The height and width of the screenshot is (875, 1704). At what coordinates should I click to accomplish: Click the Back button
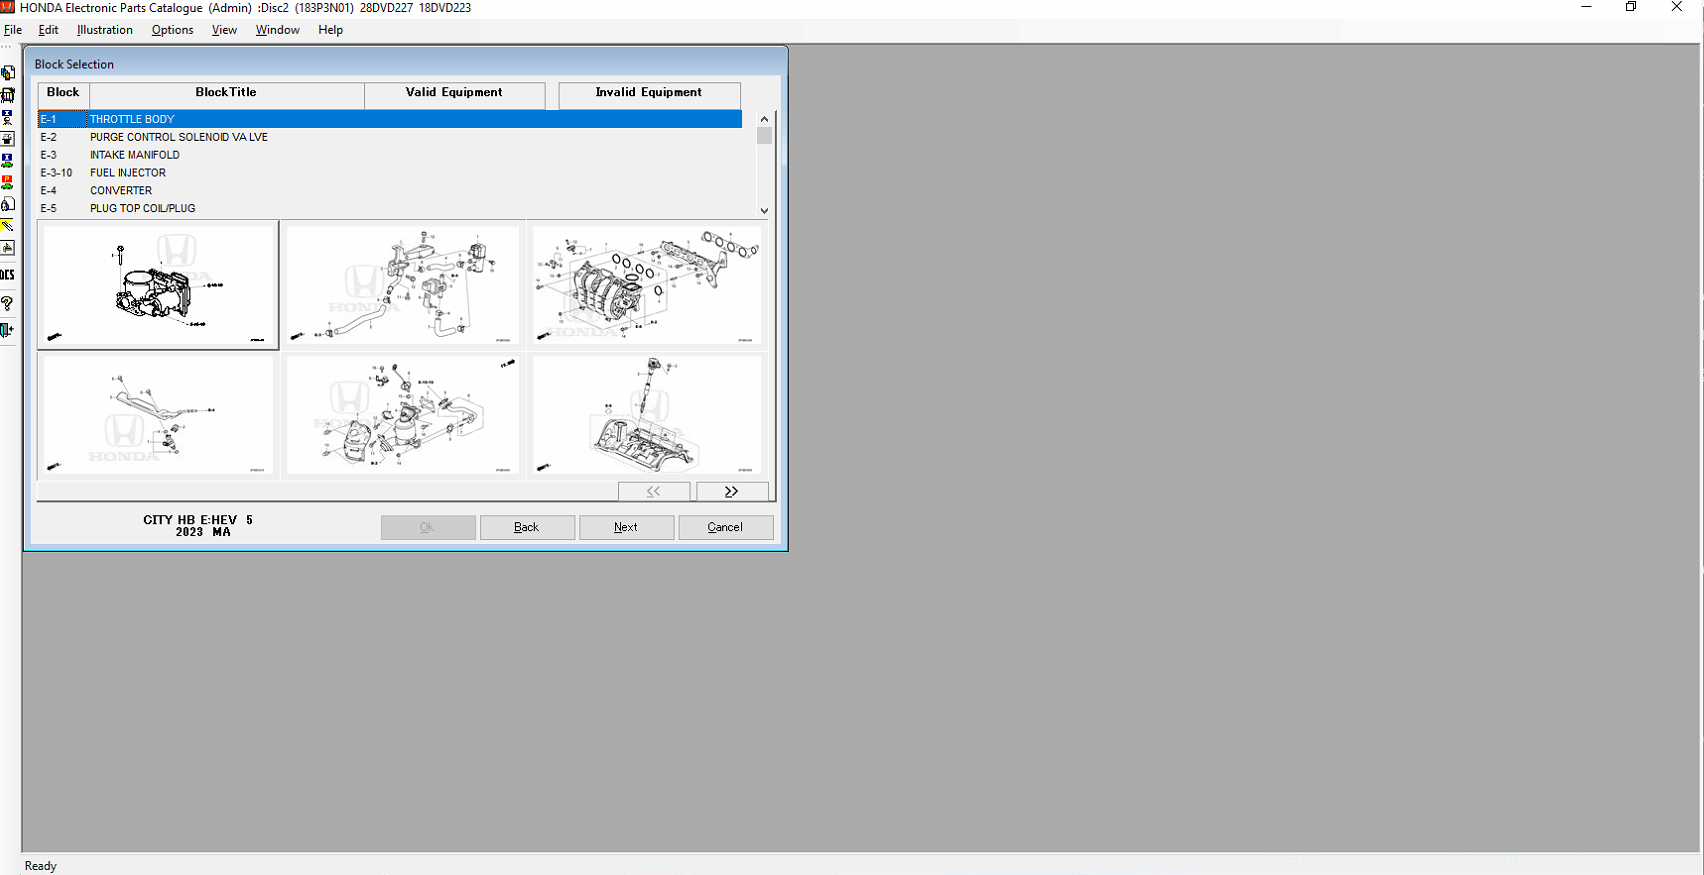[527, 527]
